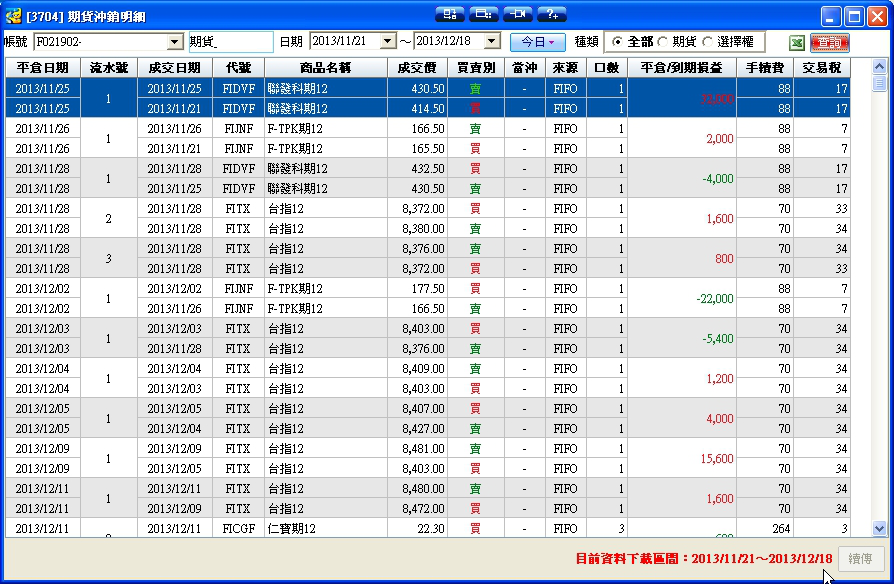
Task: Click the price 414.50
Action: click(x=428, y=109)
